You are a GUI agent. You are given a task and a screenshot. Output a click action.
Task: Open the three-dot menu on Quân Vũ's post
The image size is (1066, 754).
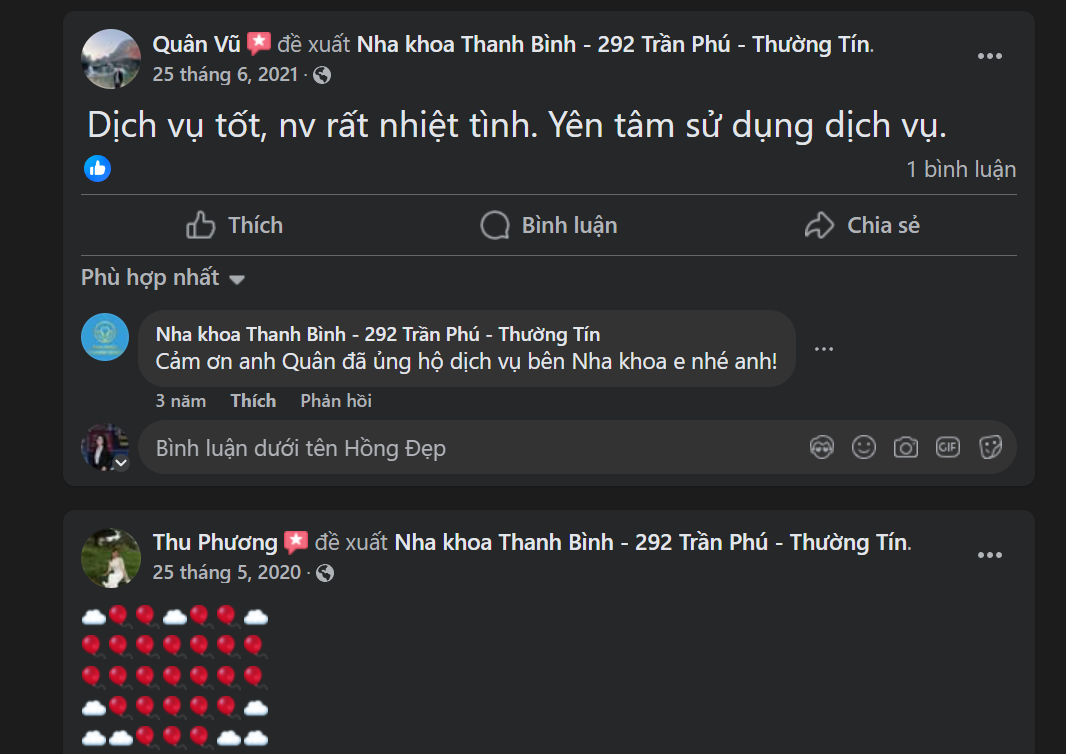(990, 56)
